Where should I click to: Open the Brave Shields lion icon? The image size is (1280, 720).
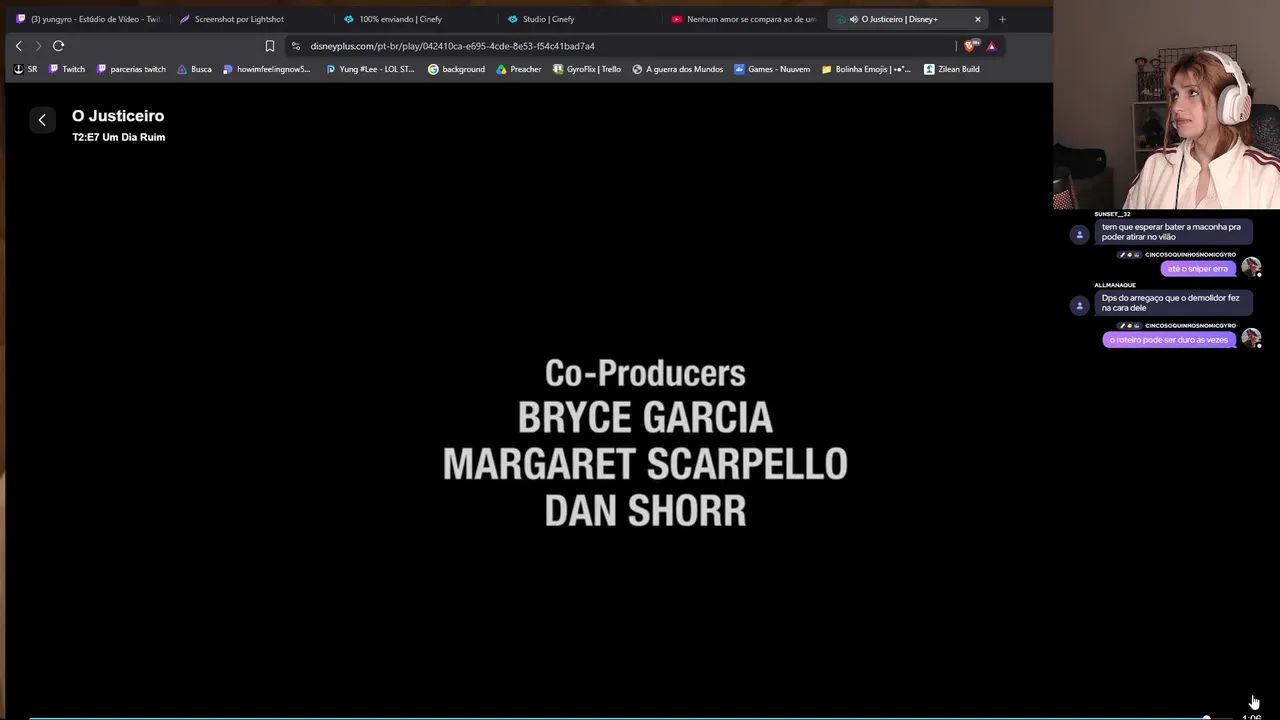pyautogui.click(x=970, y=46)
